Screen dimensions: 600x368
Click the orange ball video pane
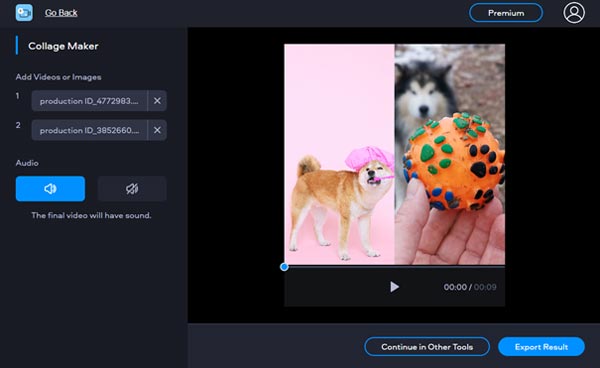pyautogui.click(x=450, y=154)
